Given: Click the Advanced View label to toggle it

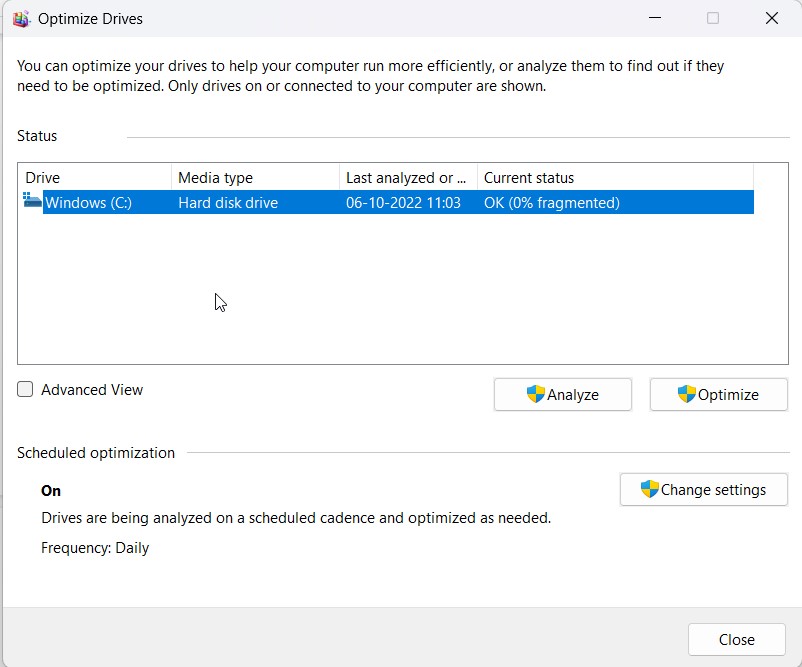Looking at the screenshot, I should tap(92, 389).
